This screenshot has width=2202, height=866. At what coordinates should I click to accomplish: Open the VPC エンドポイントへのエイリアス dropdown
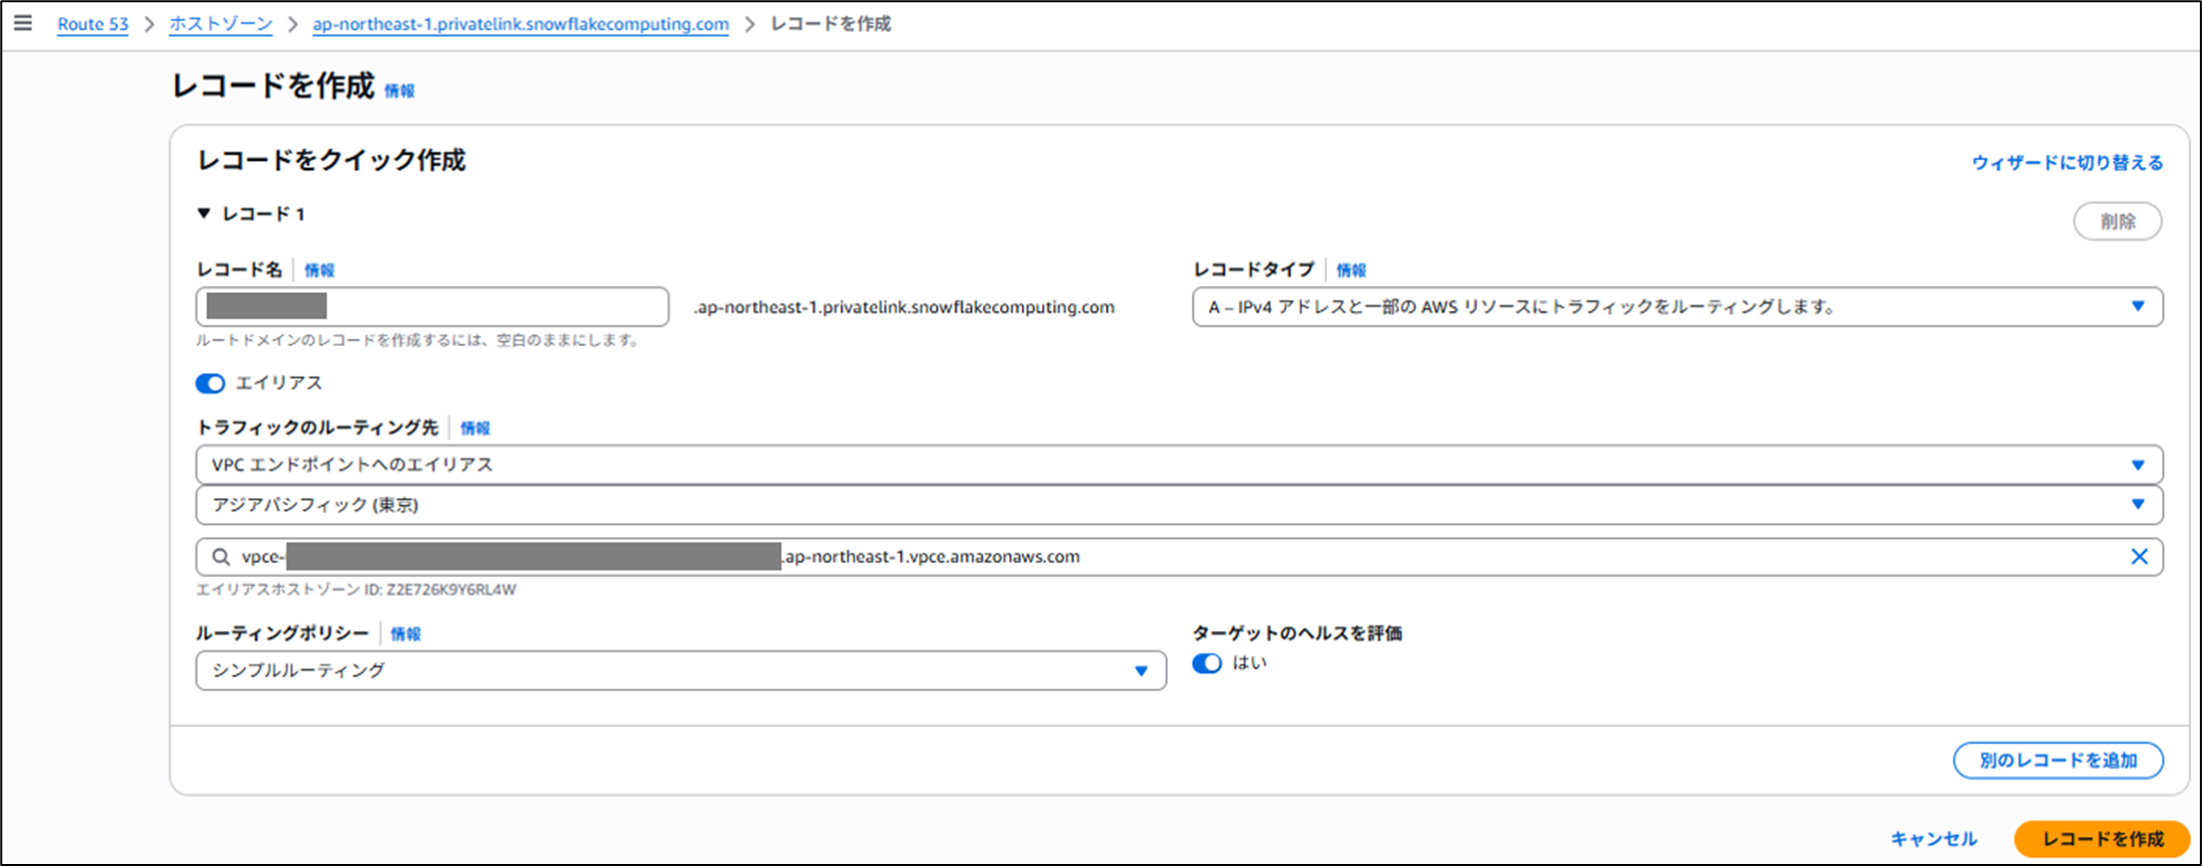coord(1179,465)
